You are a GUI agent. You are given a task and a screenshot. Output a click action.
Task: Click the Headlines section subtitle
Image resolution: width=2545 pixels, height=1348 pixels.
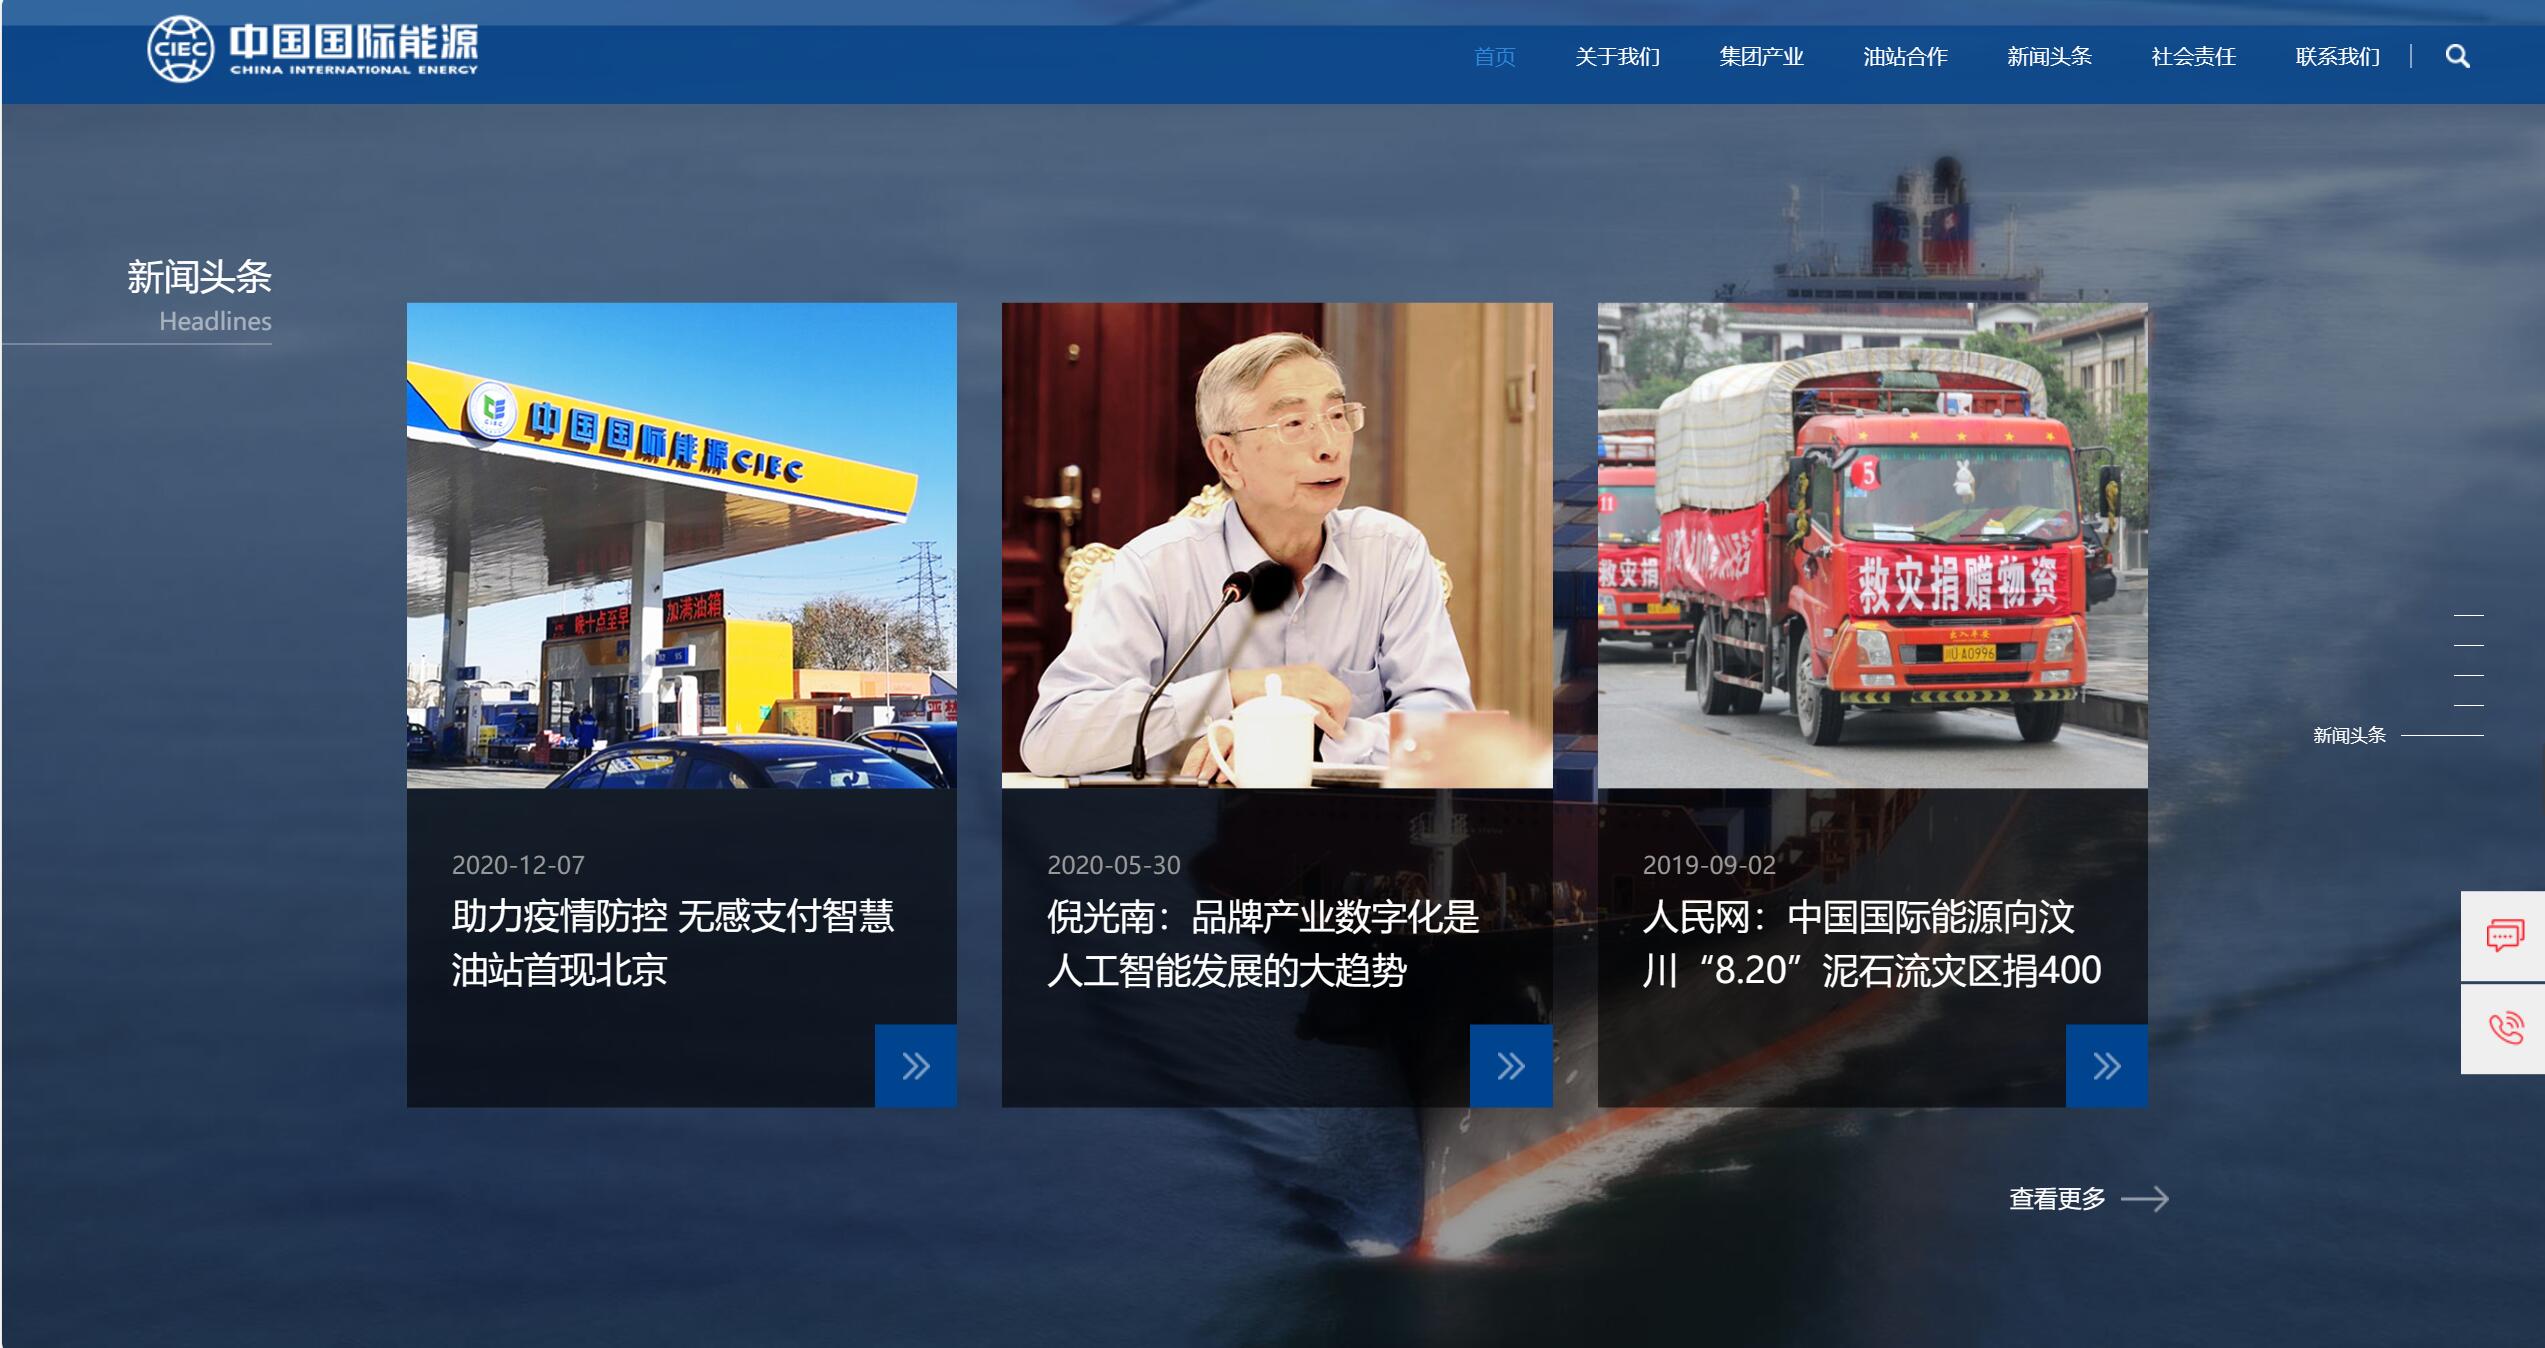click(215, 321)
